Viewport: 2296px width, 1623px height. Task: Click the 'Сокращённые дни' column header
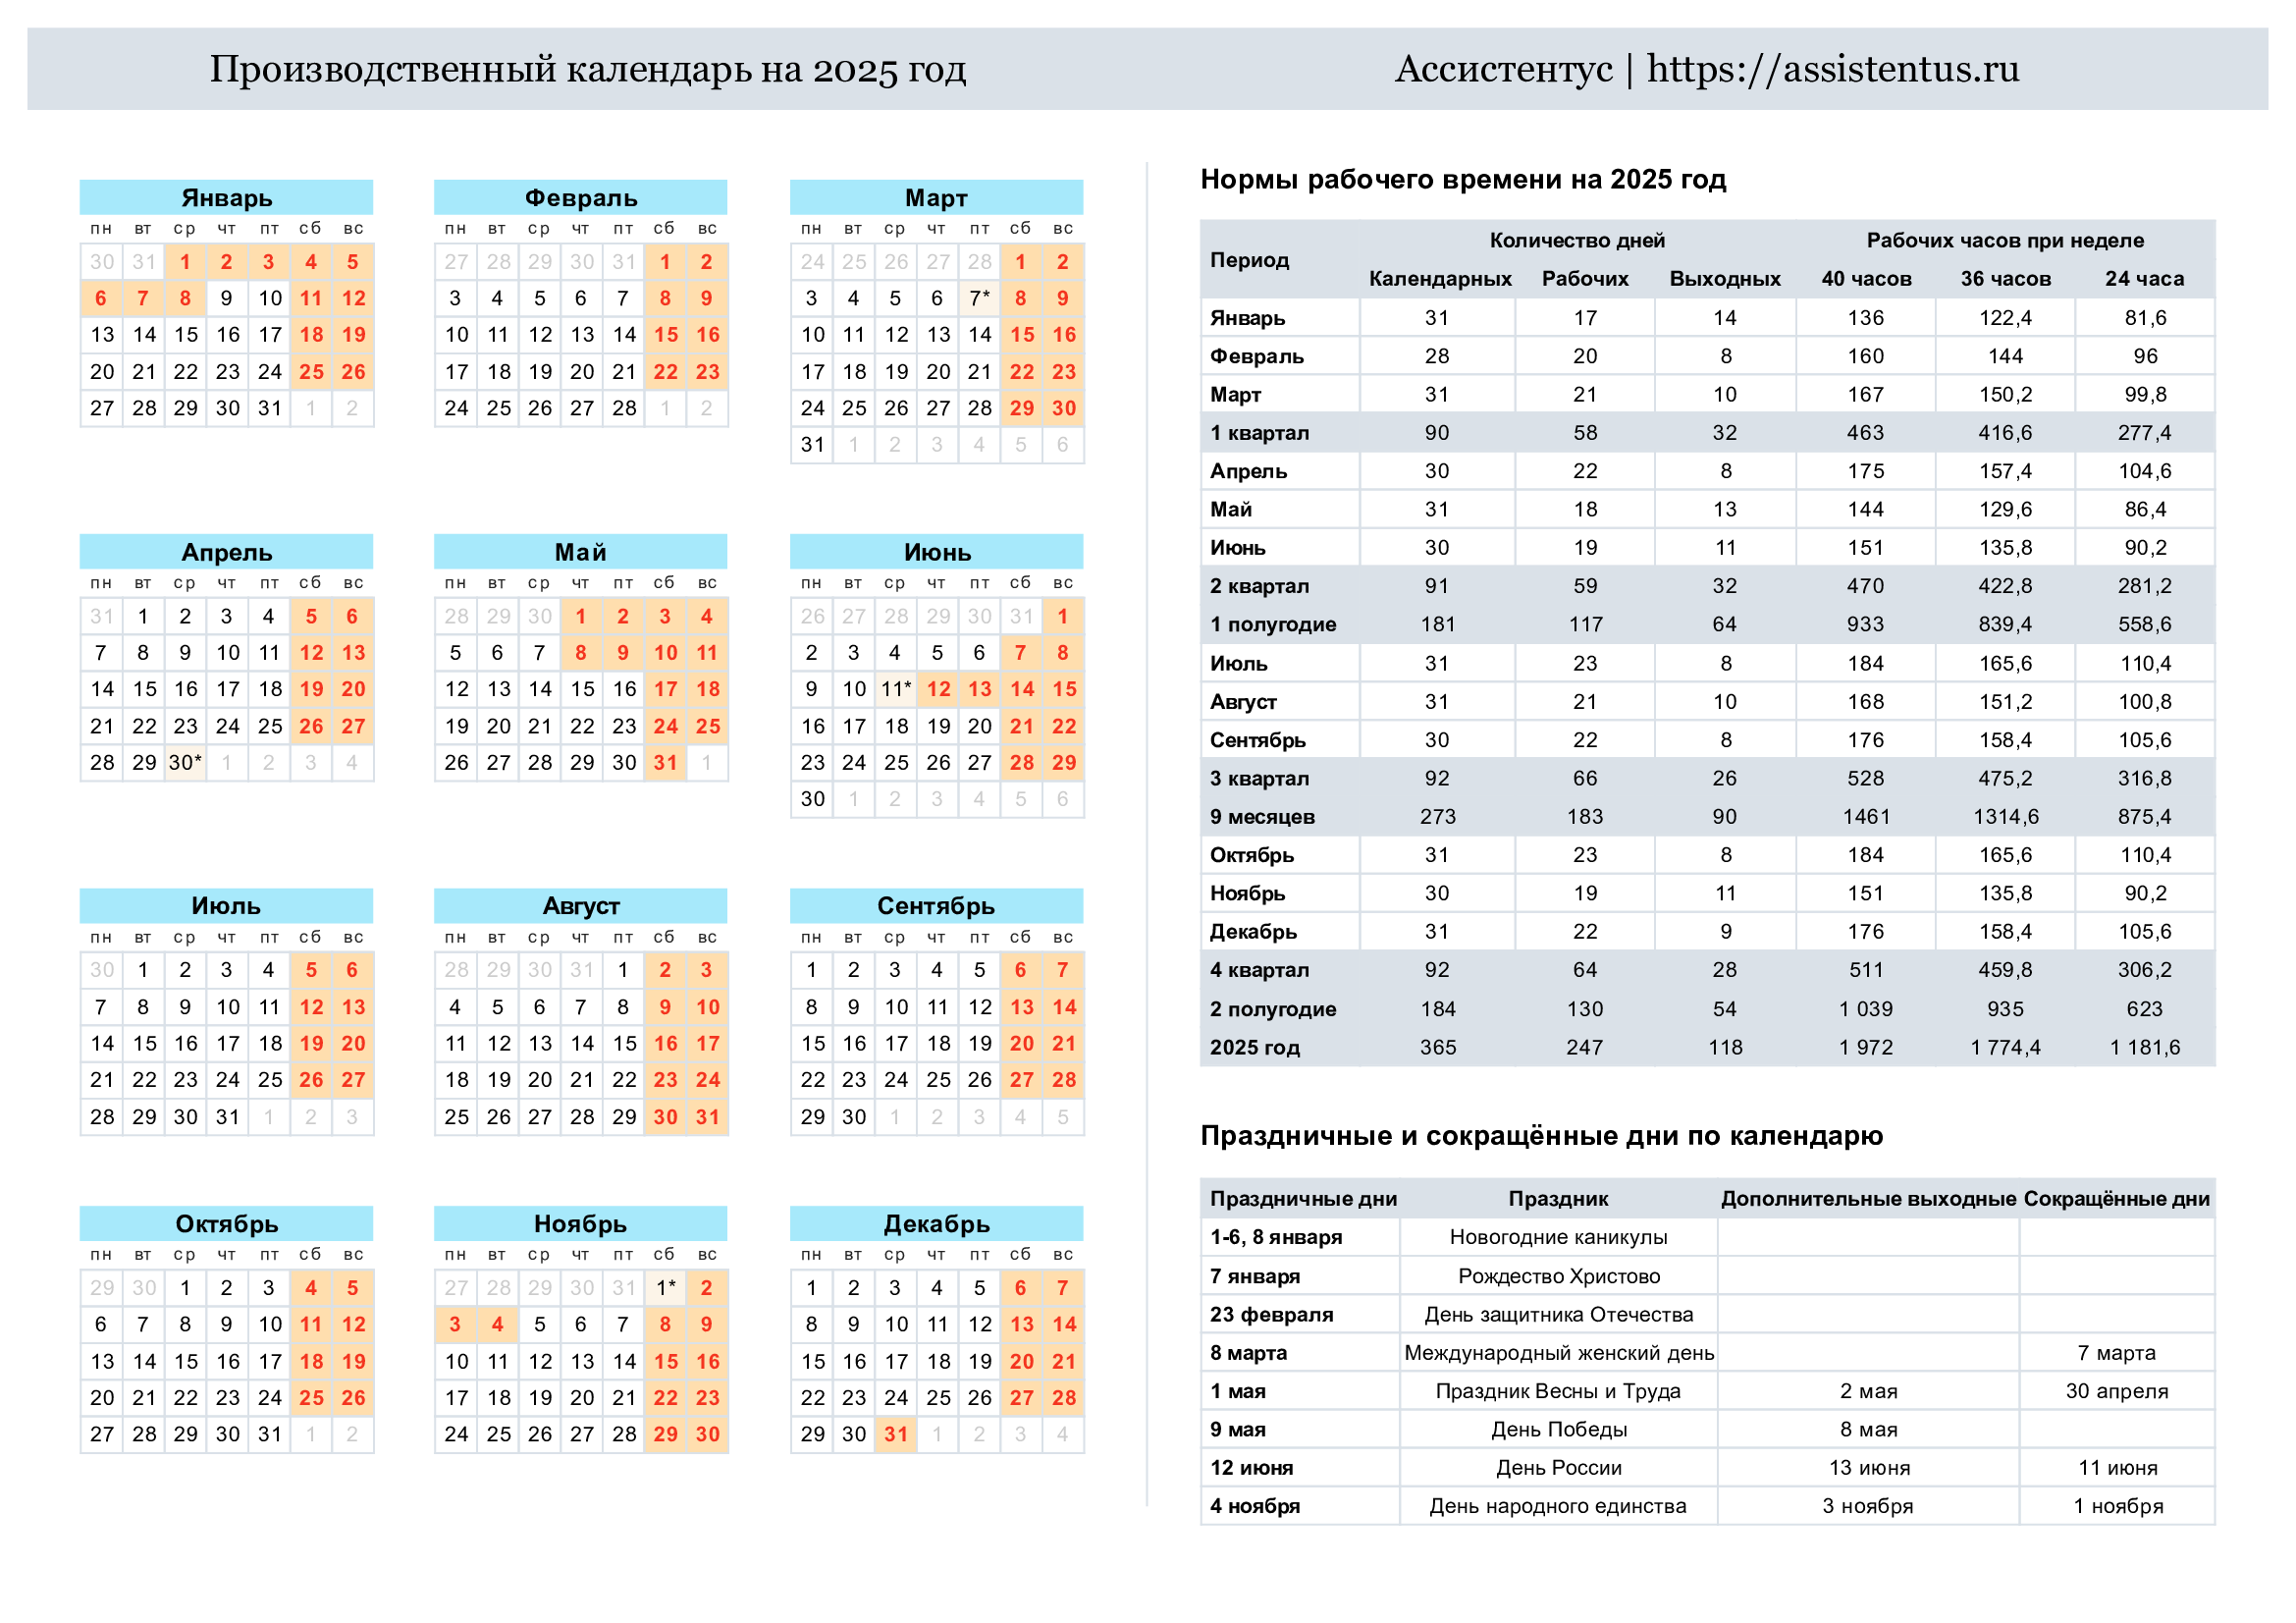click(2116, 1199)
